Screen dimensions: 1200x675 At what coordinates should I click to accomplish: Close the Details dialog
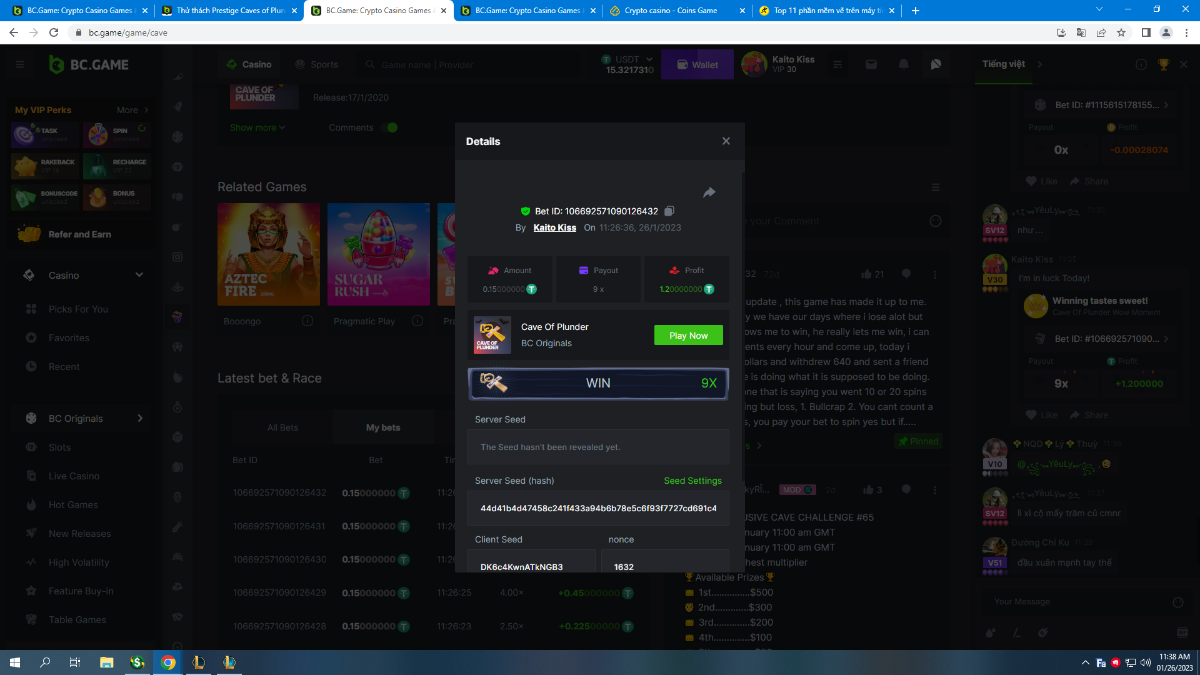click(726, 142)
